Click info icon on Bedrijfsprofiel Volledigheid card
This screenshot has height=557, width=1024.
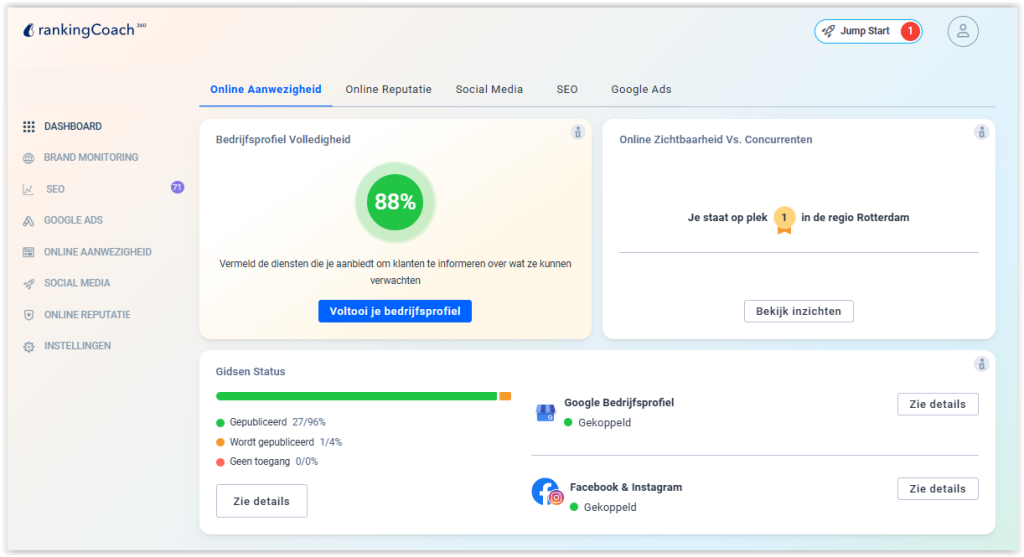[x=577, y=132]
